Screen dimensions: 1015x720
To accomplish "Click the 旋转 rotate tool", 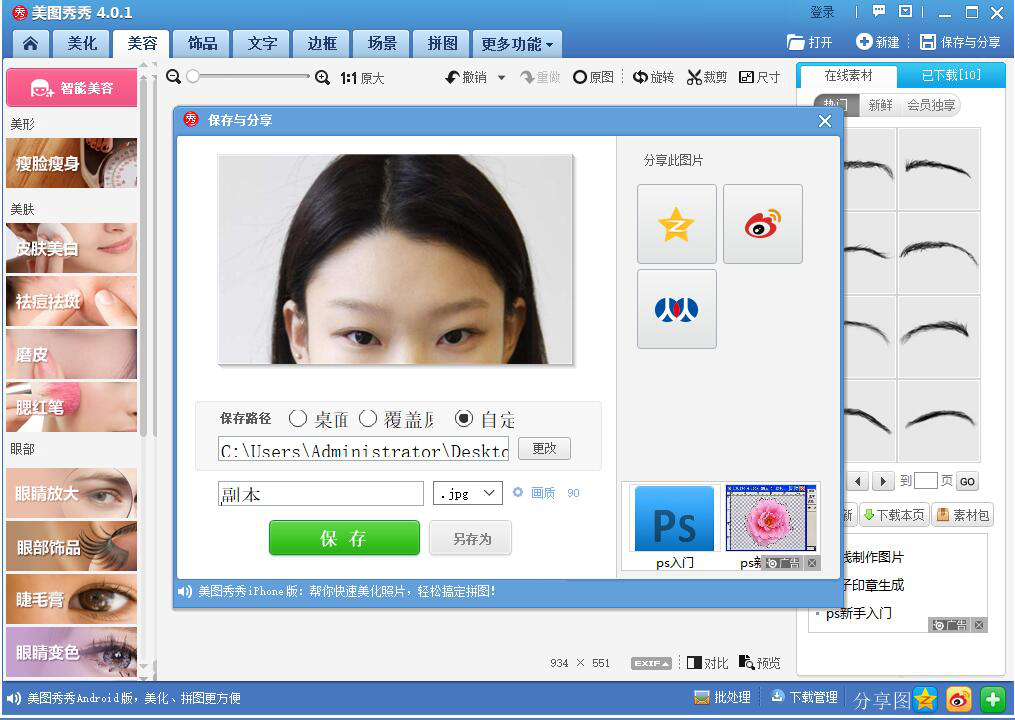I will pos(653,78).
